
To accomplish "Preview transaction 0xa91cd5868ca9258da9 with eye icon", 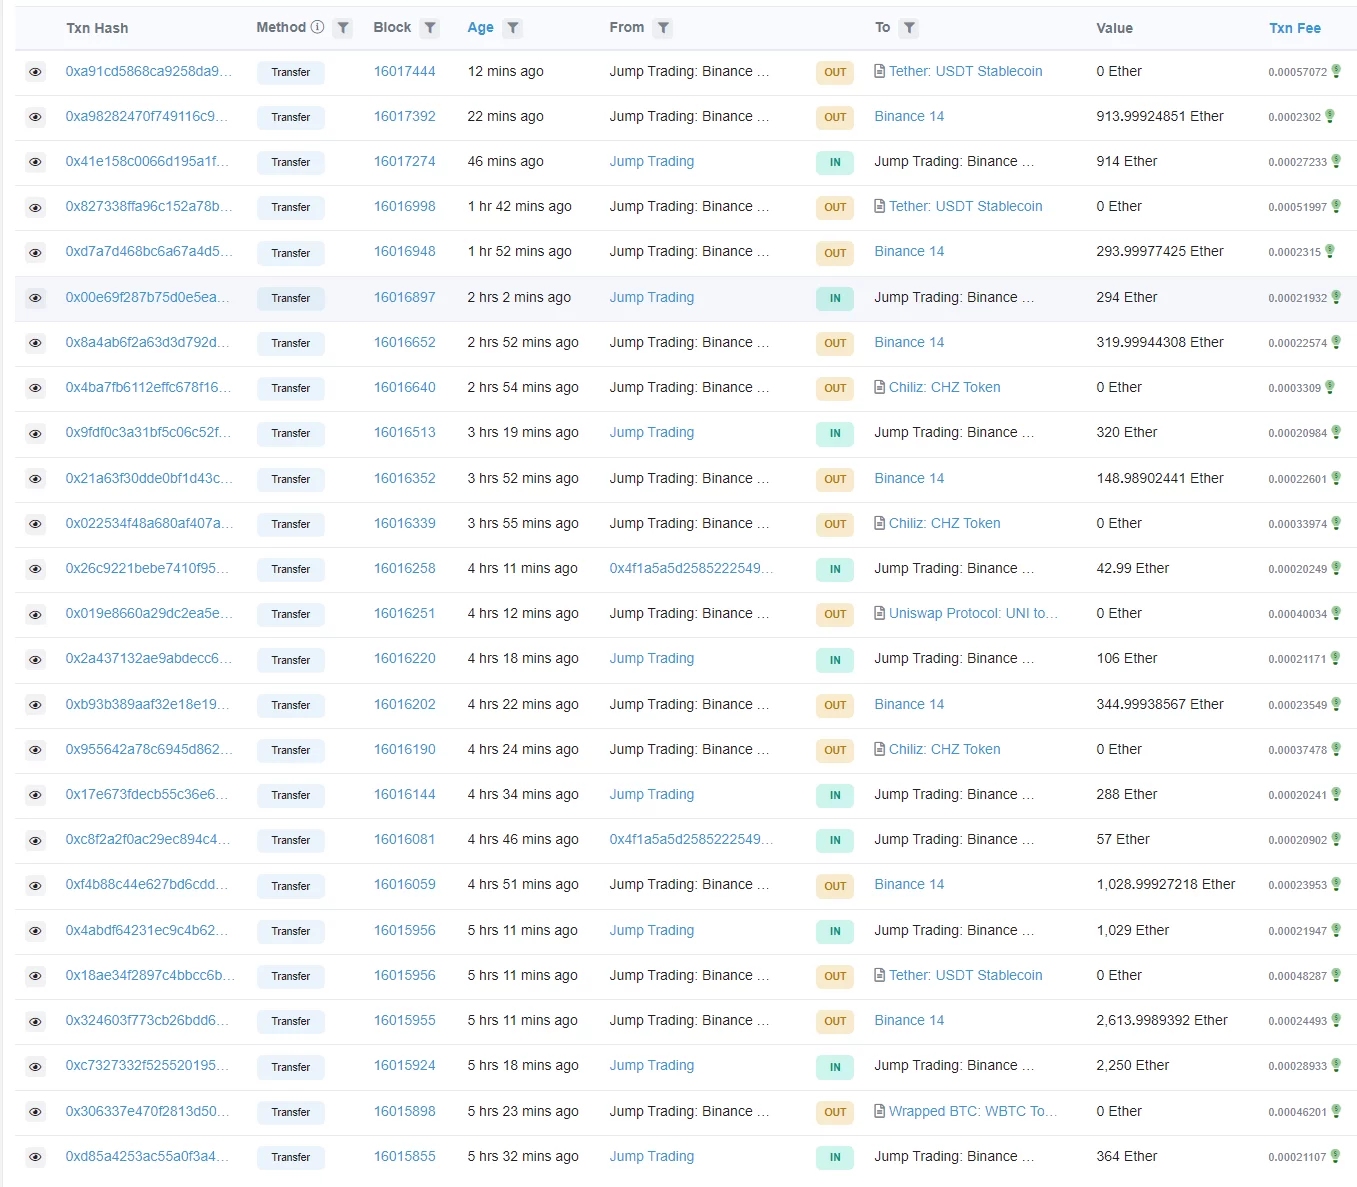I will pos(36,72).
